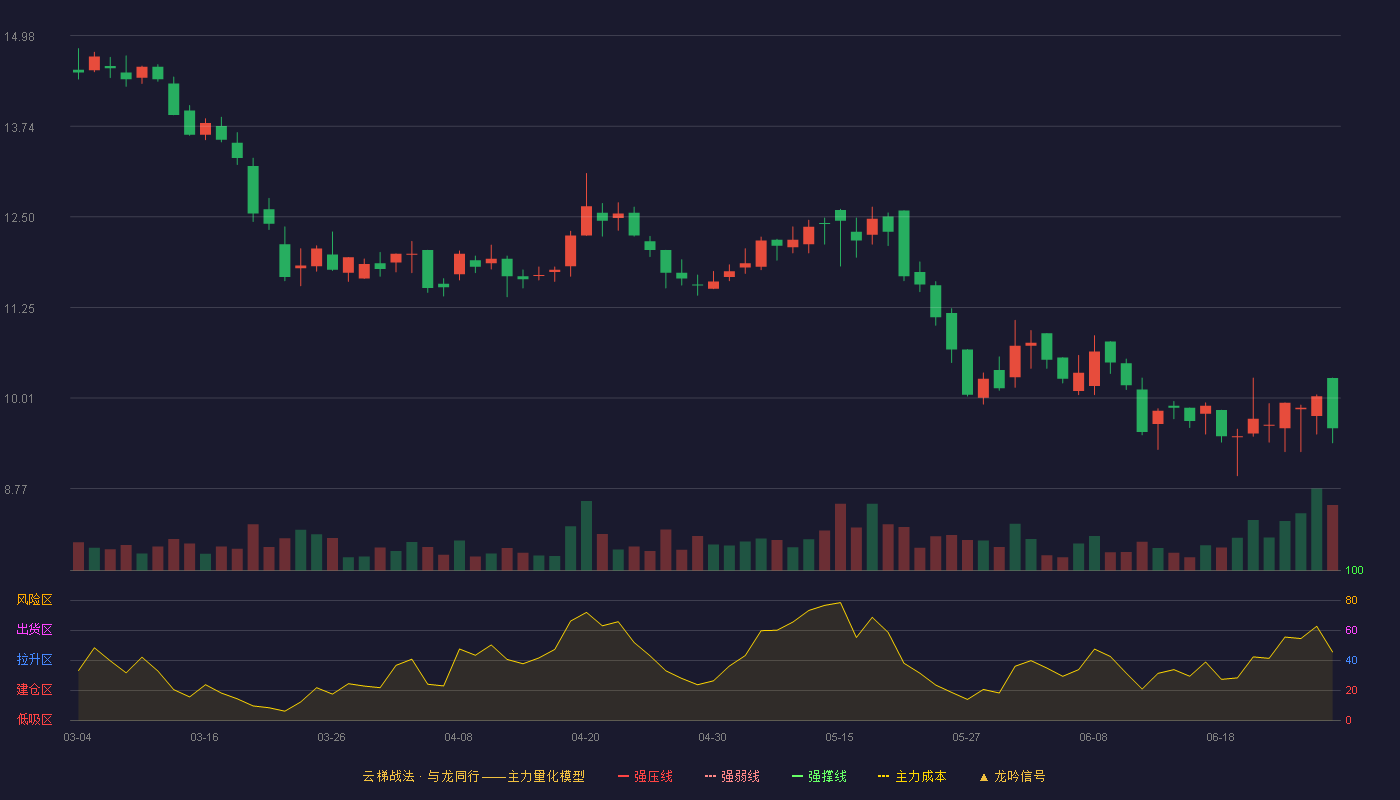1400x800 pixels.
Task: Click the 06-08 date axis label
Action: (x=1093, y=737)
